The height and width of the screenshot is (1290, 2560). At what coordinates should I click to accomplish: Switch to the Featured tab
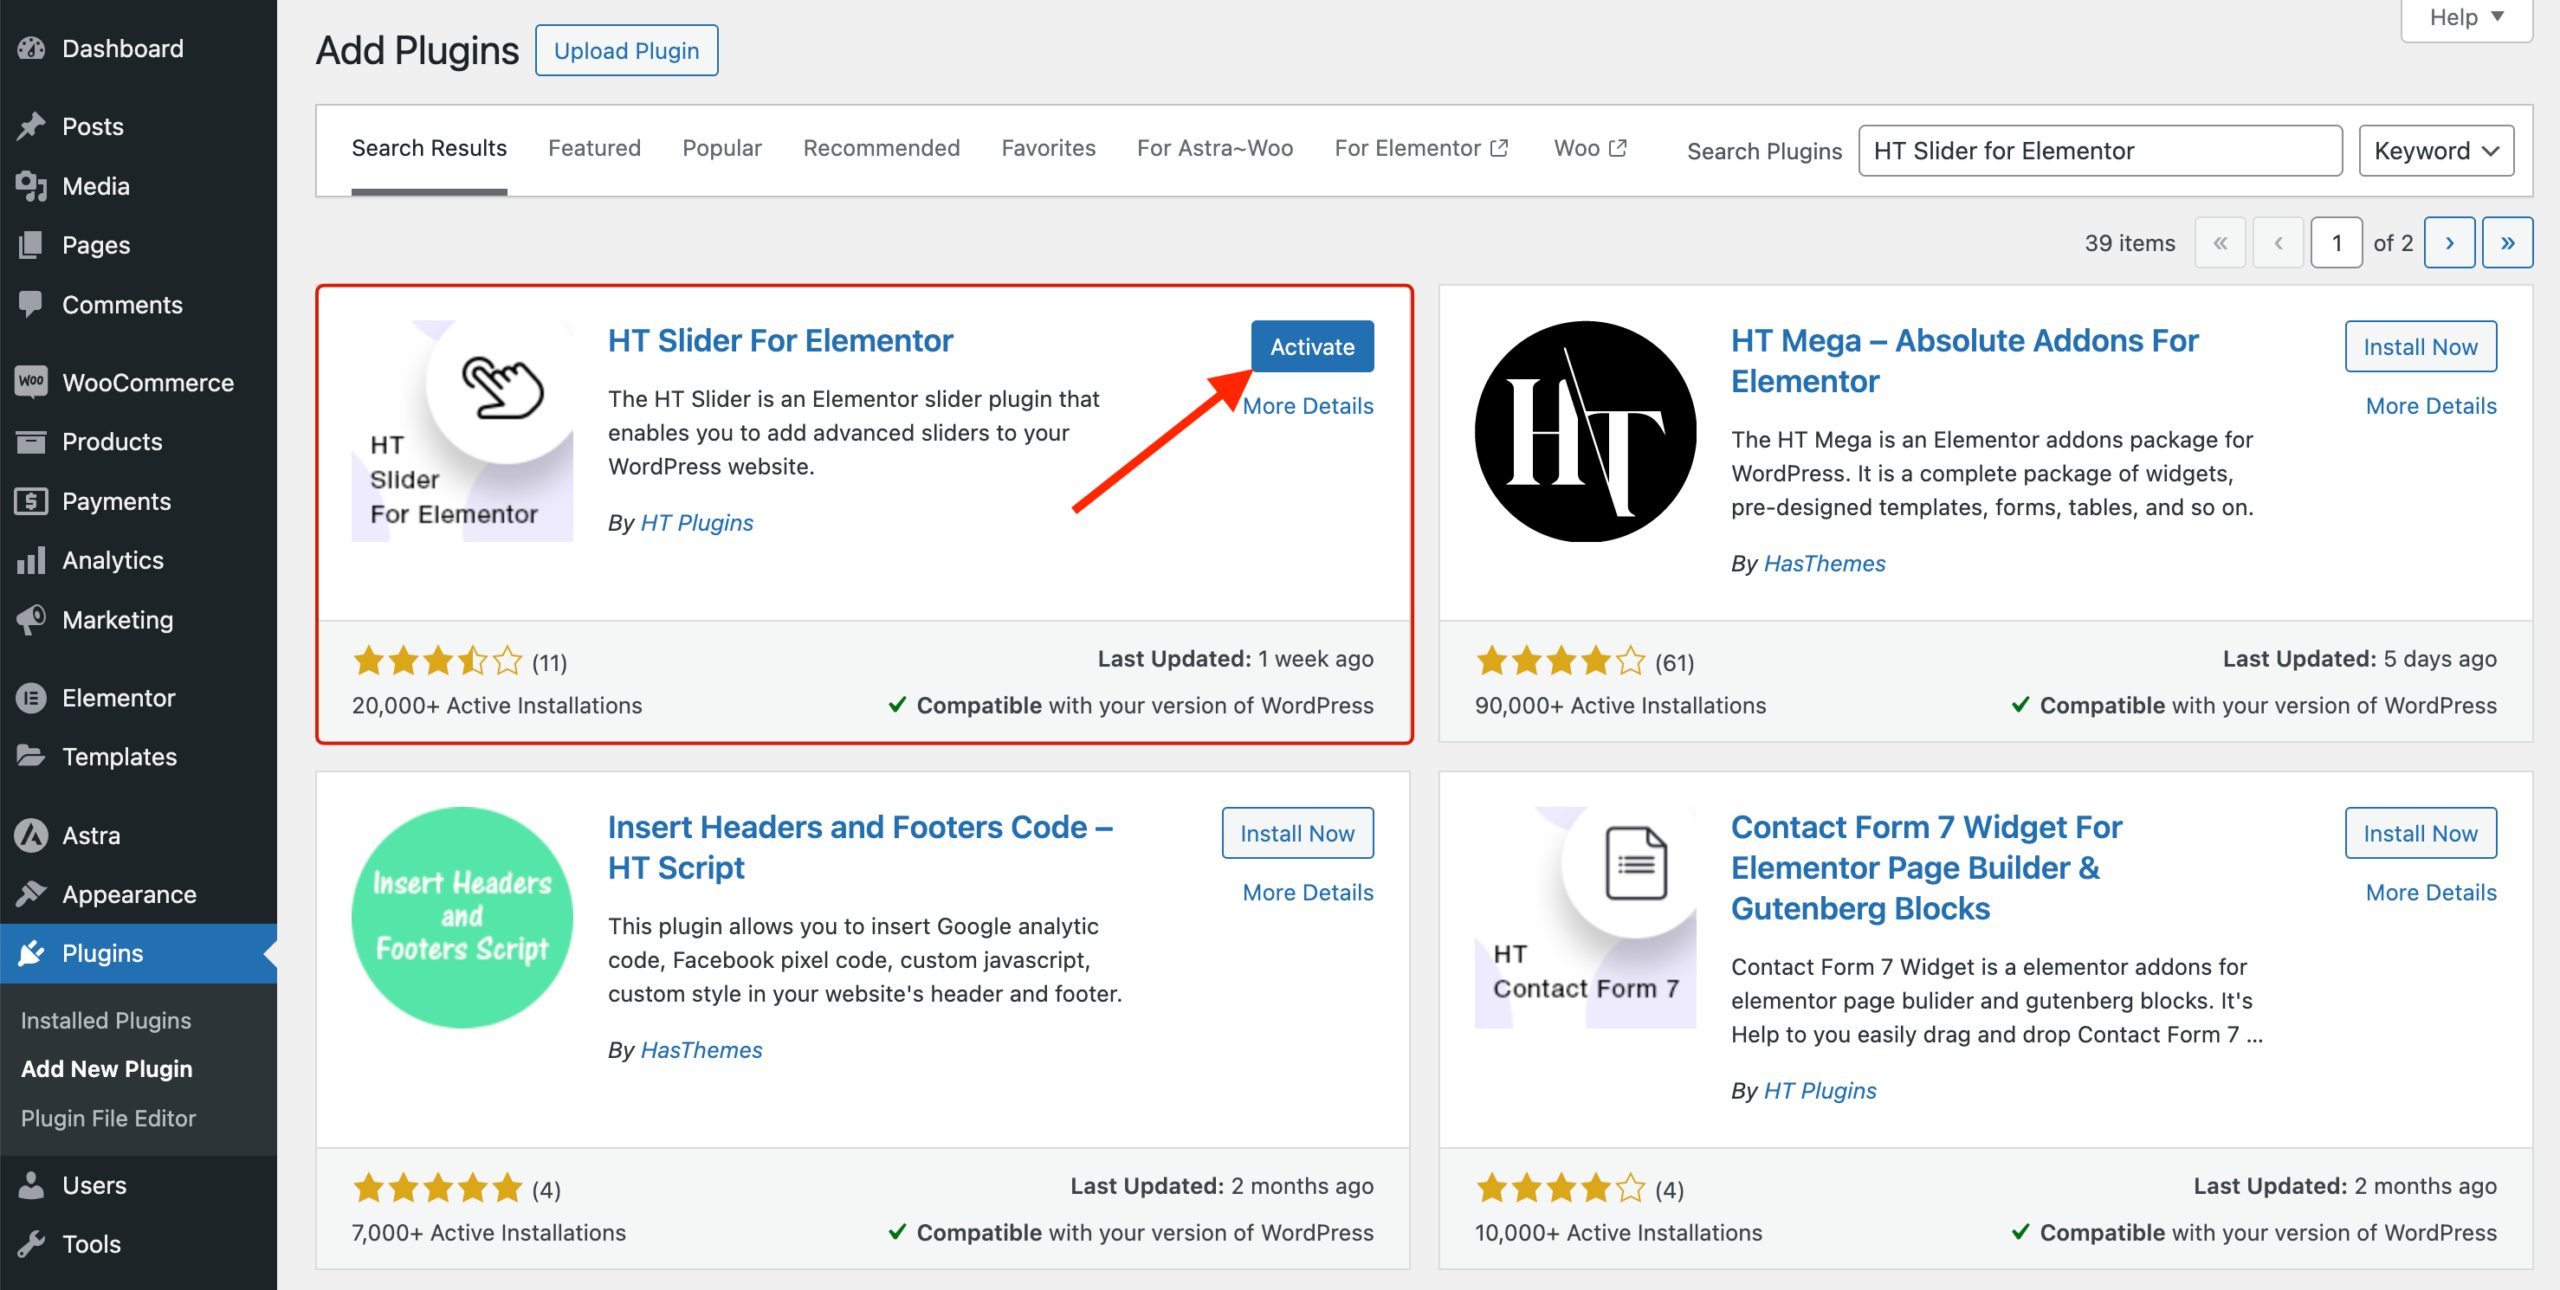coord(594,148)
